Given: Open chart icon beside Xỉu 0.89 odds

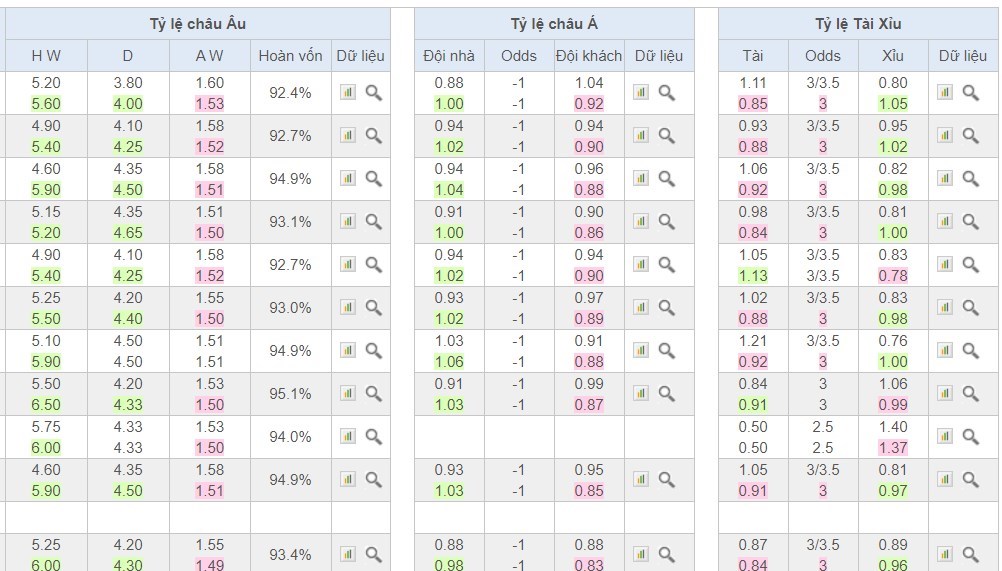Looking at the screenshot, I should pos(945,555).
